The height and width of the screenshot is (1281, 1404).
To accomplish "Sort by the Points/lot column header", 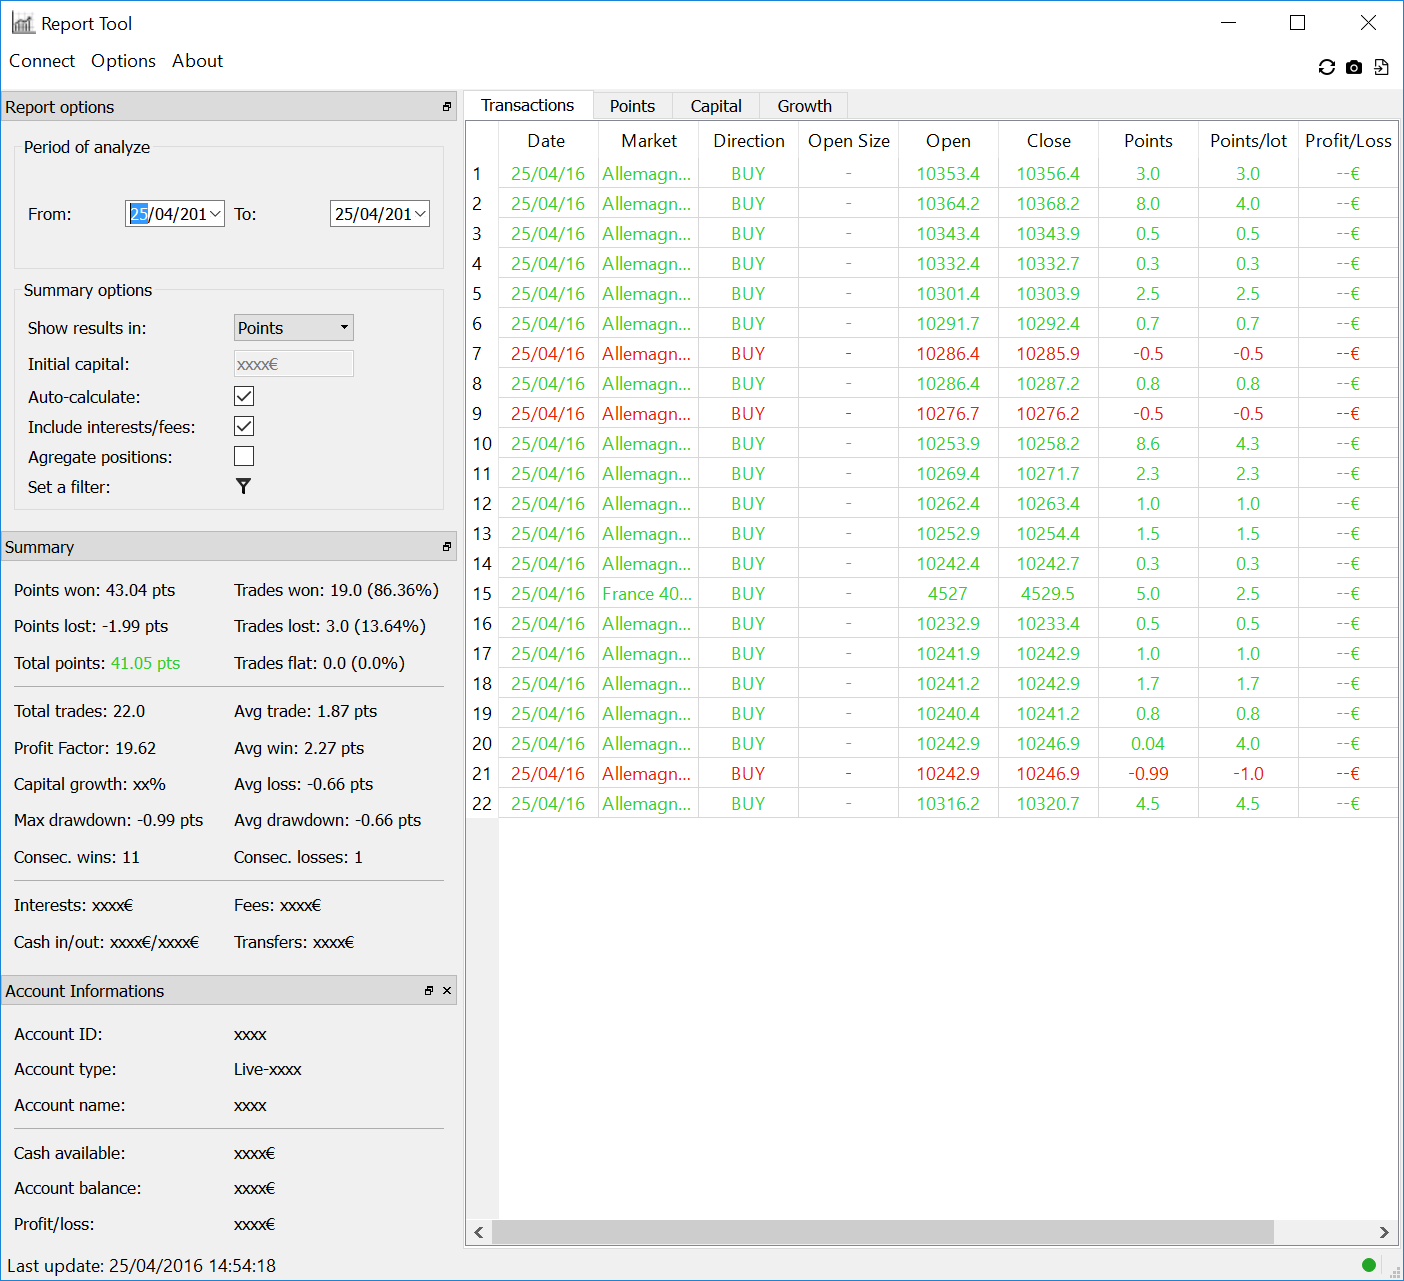I will tap(1248, 141).
